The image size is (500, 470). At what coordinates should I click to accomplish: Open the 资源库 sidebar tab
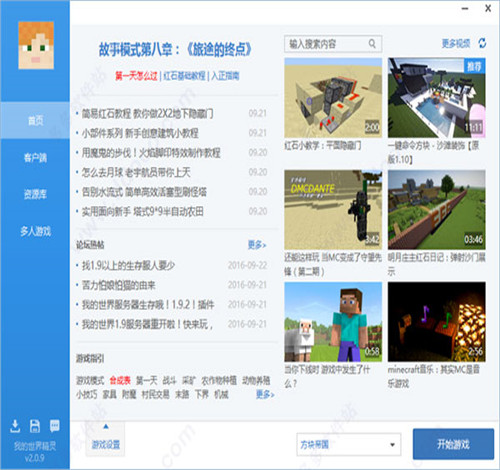coord(35,194)
